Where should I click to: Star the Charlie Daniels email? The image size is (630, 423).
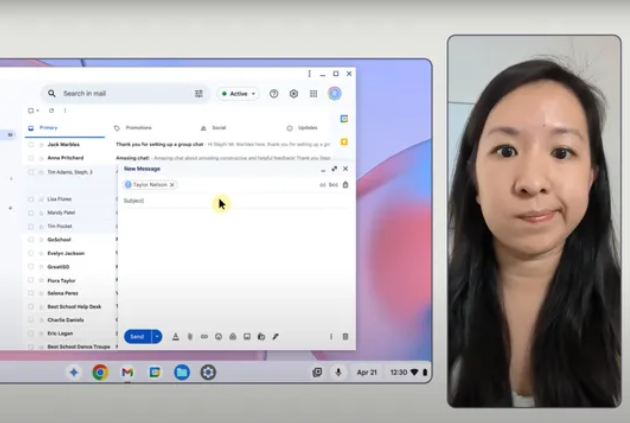click(x=41, y=320)
